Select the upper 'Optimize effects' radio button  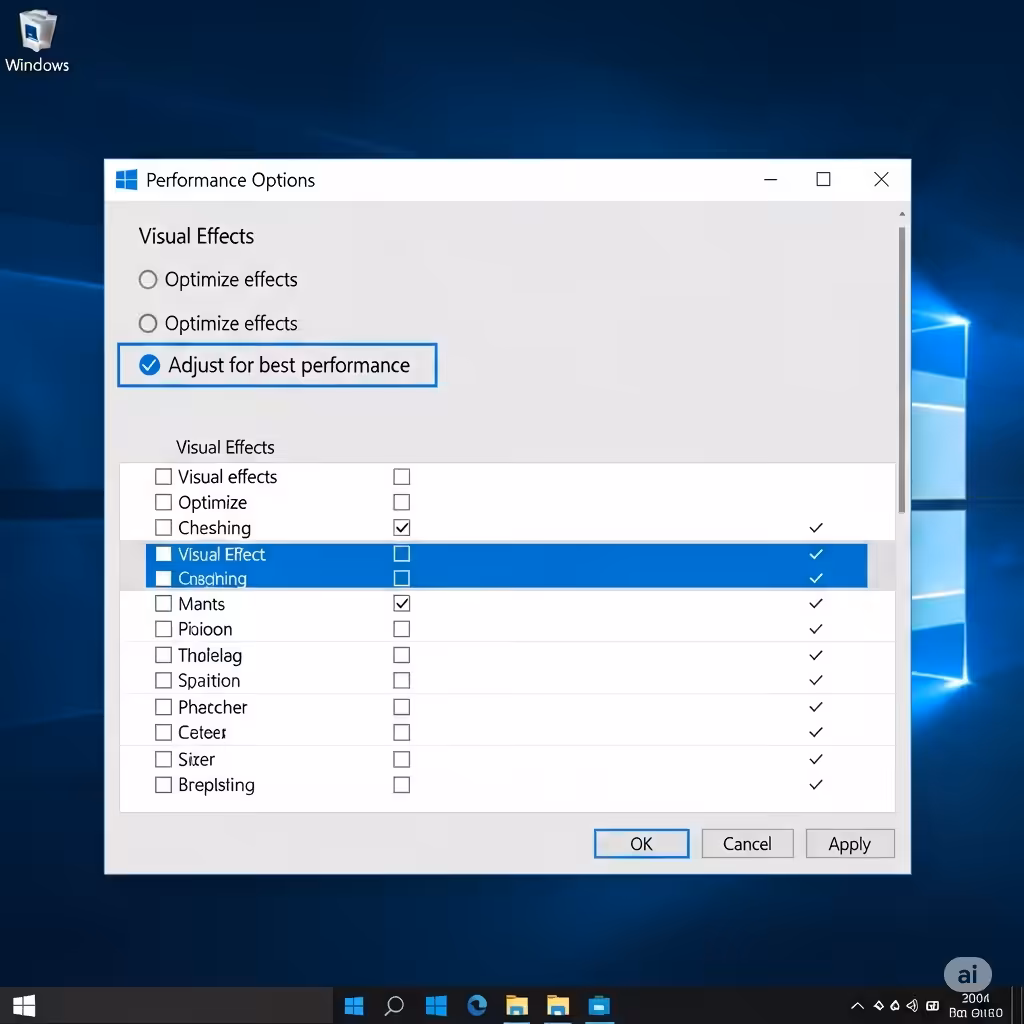pos(148,280)
